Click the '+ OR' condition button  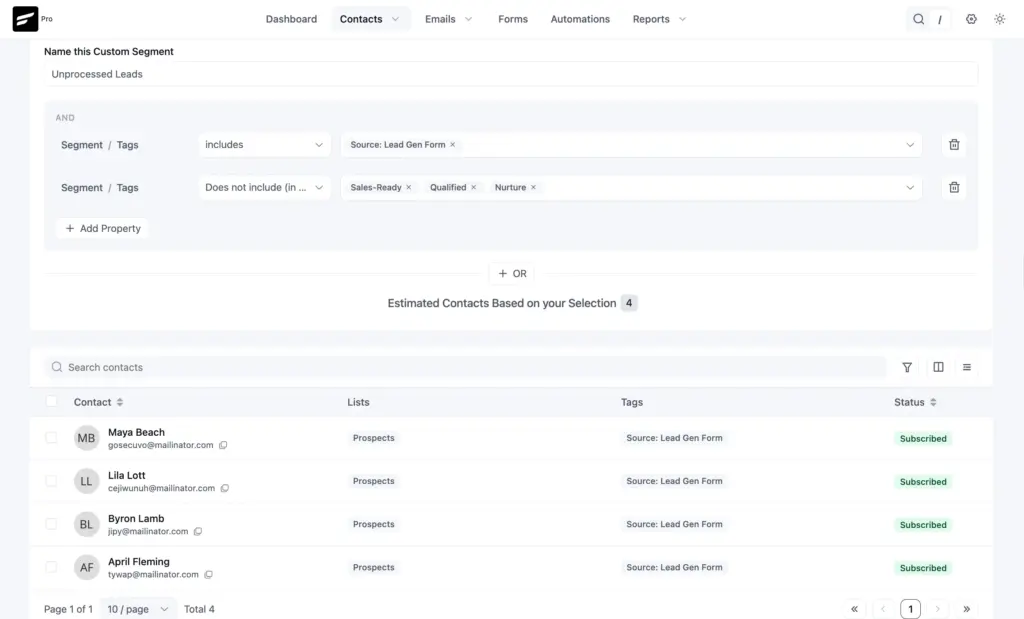coord(512,274)
